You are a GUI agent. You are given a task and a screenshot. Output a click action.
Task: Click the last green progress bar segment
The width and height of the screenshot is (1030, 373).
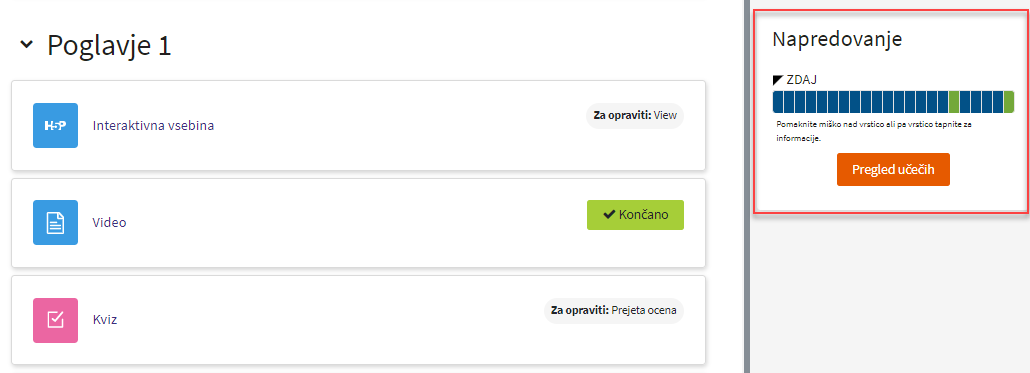point(1009,102)
